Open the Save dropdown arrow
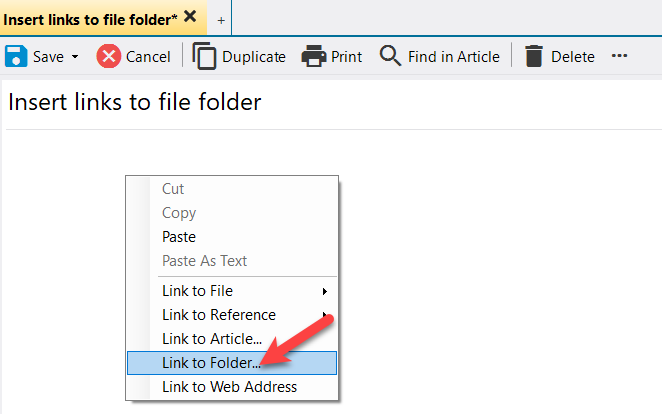The image size is (662, 414). 75,57
